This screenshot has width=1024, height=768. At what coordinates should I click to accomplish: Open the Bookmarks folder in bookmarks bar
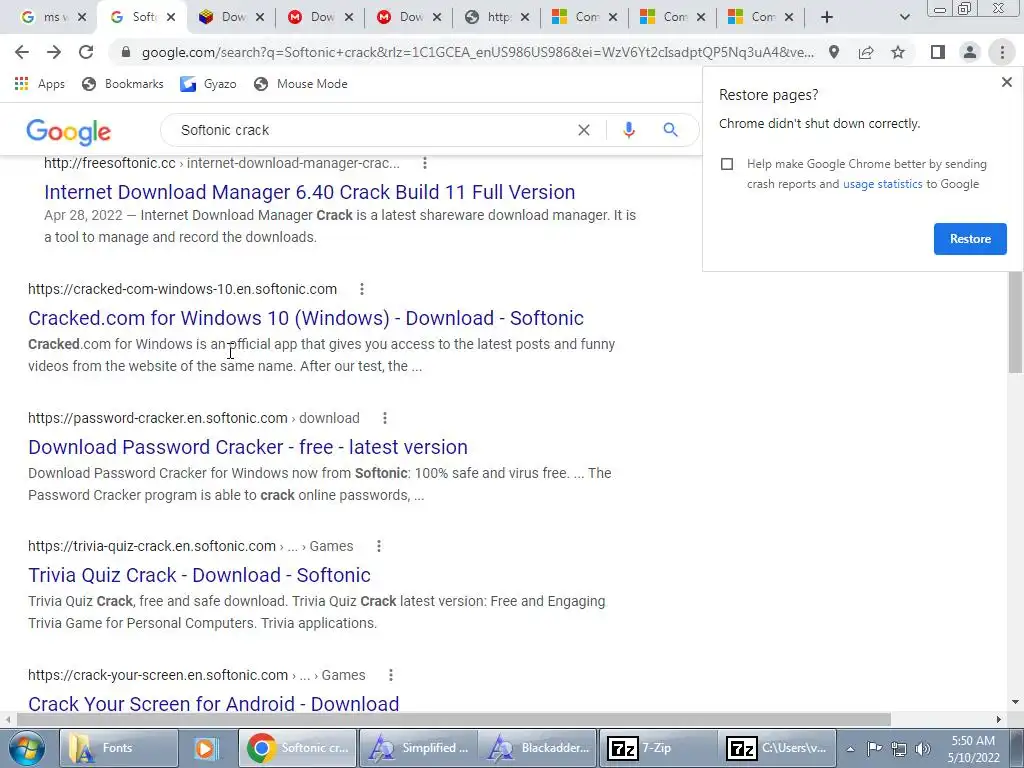123,84
